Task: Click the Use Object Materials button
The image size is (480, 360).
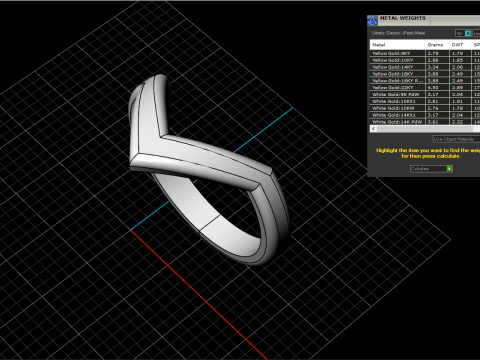Action: (456, 139)
